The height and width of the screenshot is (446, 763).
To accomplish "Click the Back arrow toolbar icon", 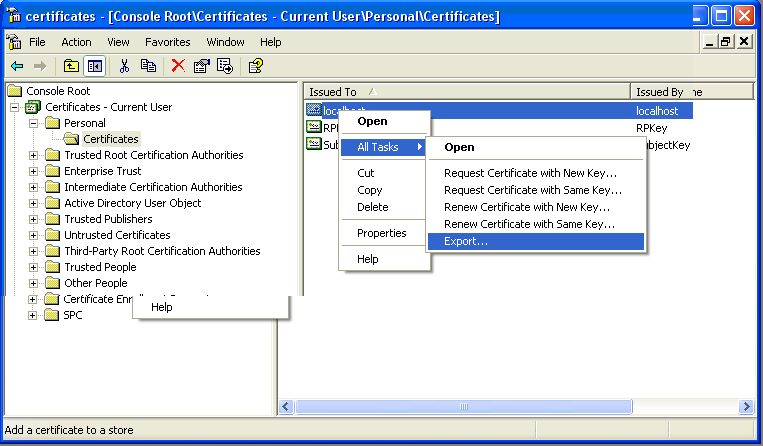I will 17,66.
